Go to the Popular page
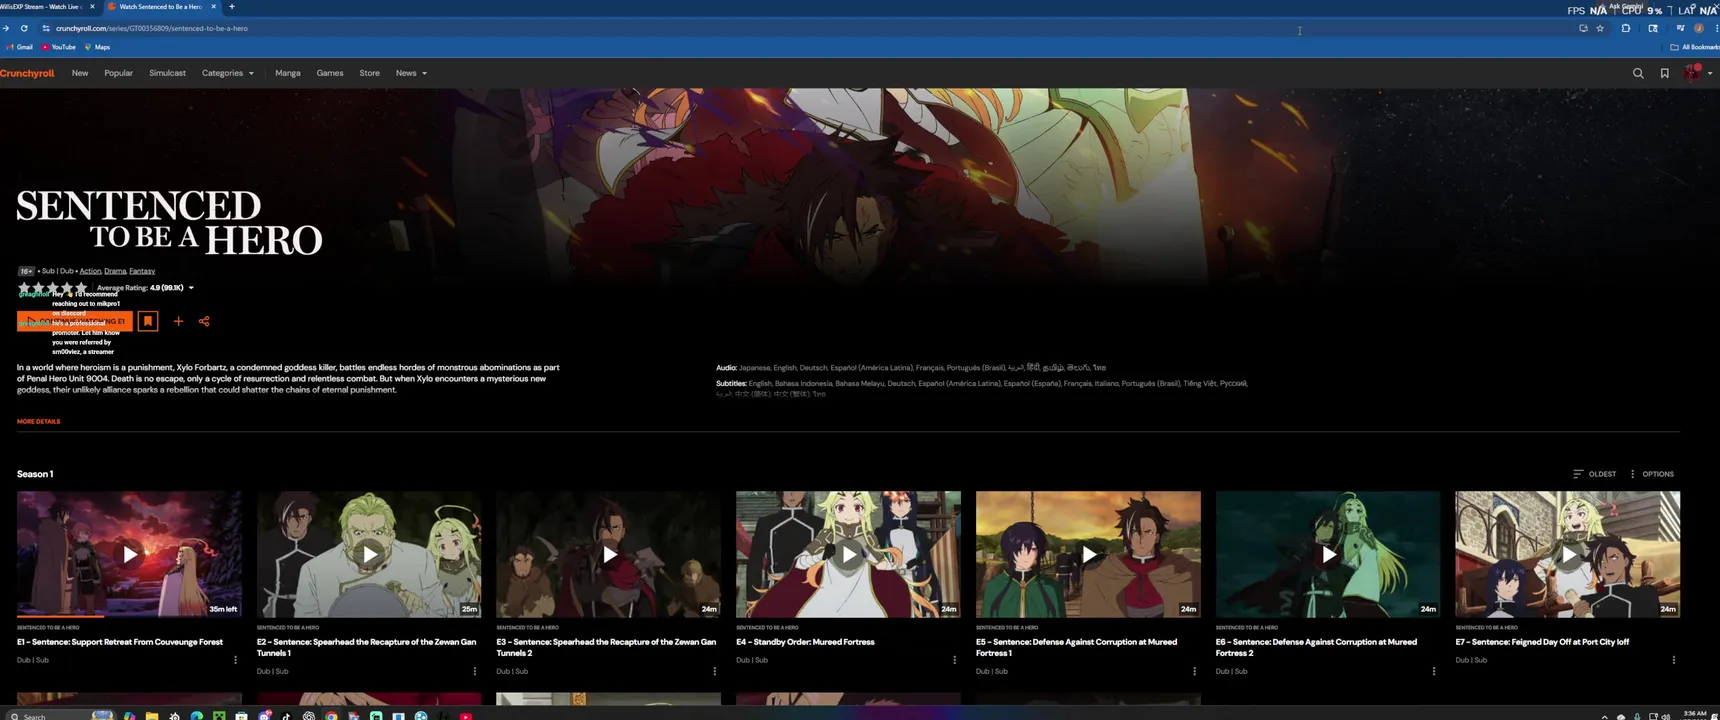The width and height of the screenshot is (1720, 720). 118,73
